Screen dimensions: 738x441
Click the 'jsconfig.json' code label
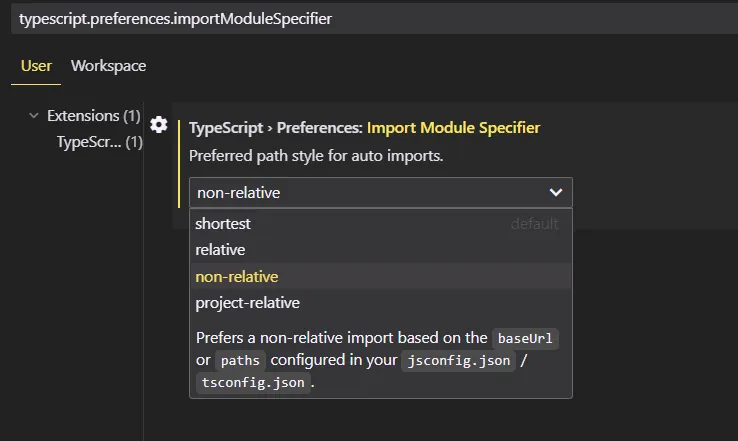tap(458, 361)
